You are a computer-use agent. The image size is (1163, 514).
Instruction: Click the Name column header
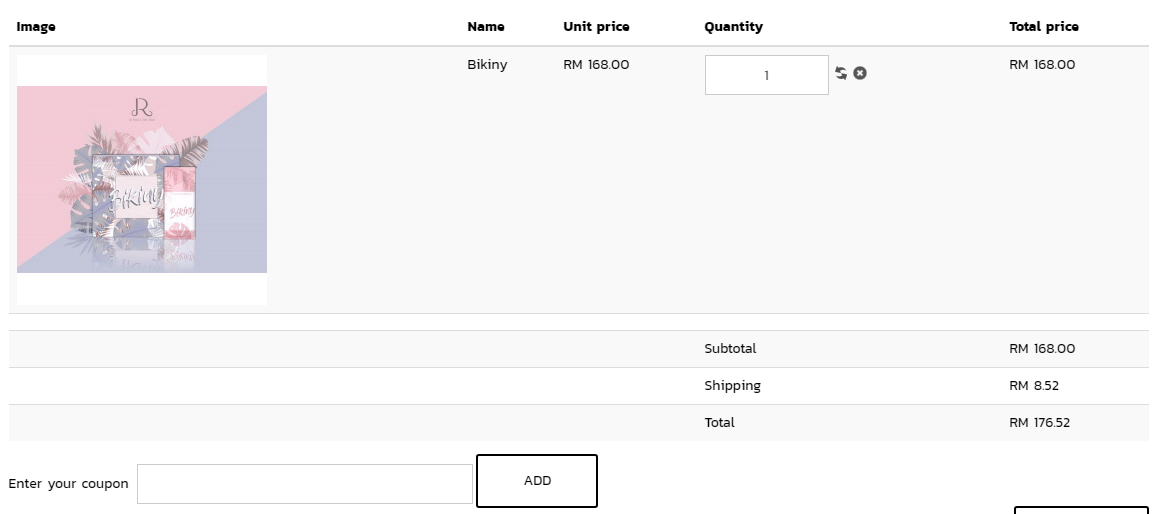click(486, 27)
